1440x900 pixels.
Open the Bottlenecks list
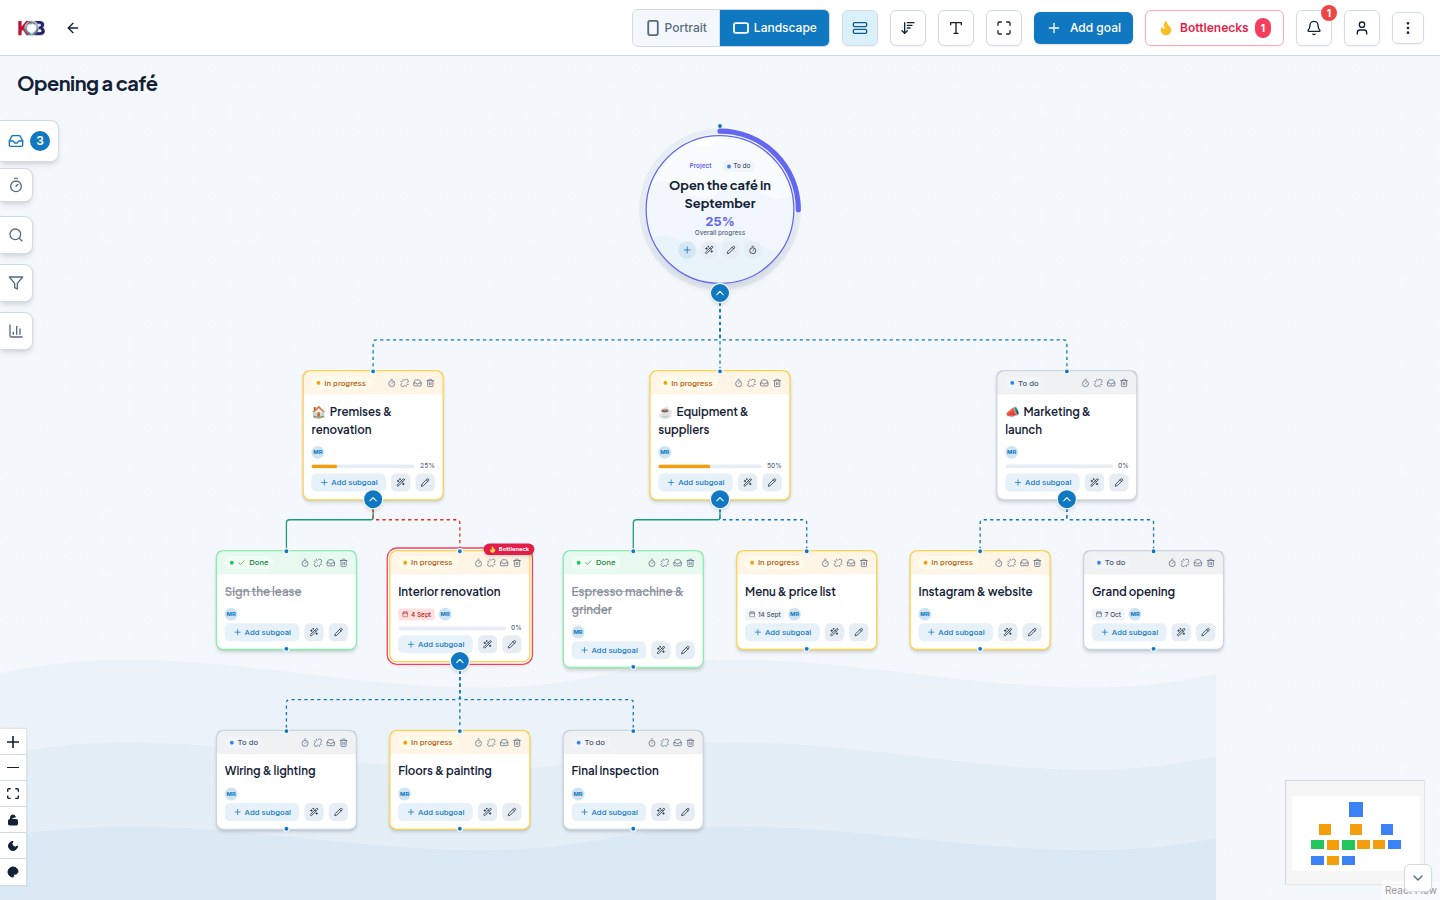pos(1214,28)
